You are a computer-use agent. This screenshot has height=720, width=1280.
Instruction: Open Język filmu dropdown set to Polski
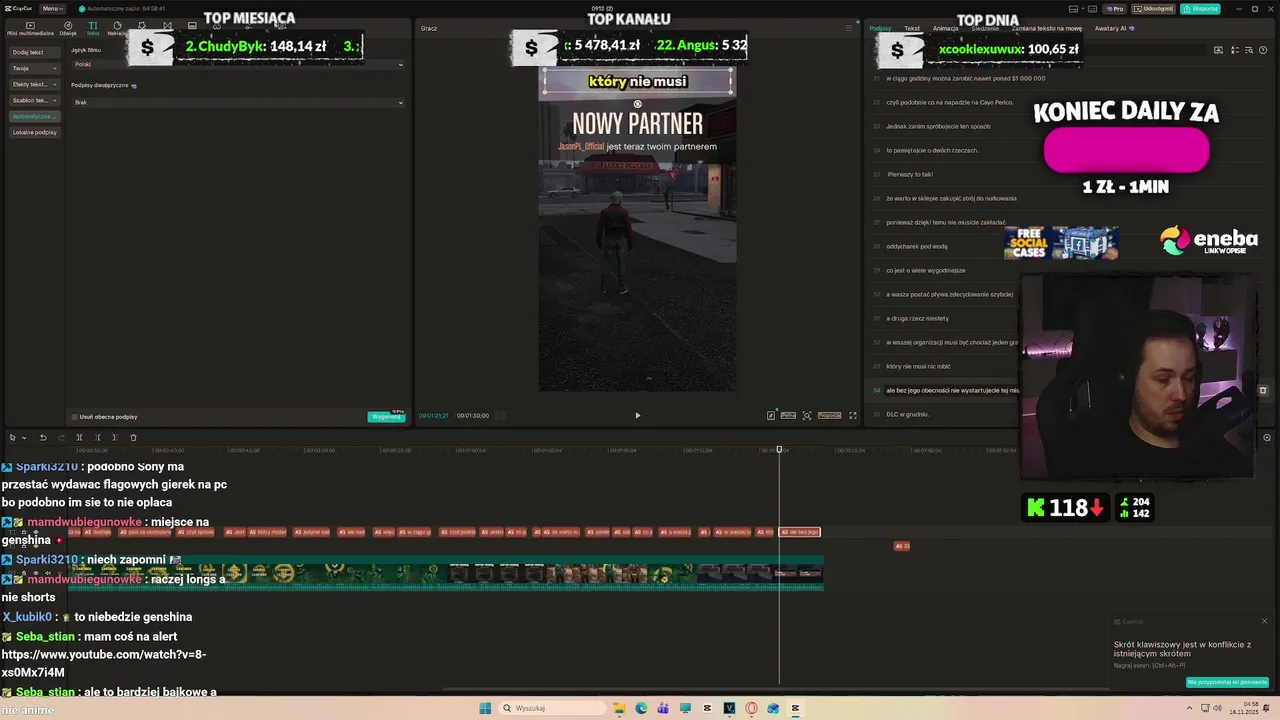pyautogui.click(x=238, y=64)
